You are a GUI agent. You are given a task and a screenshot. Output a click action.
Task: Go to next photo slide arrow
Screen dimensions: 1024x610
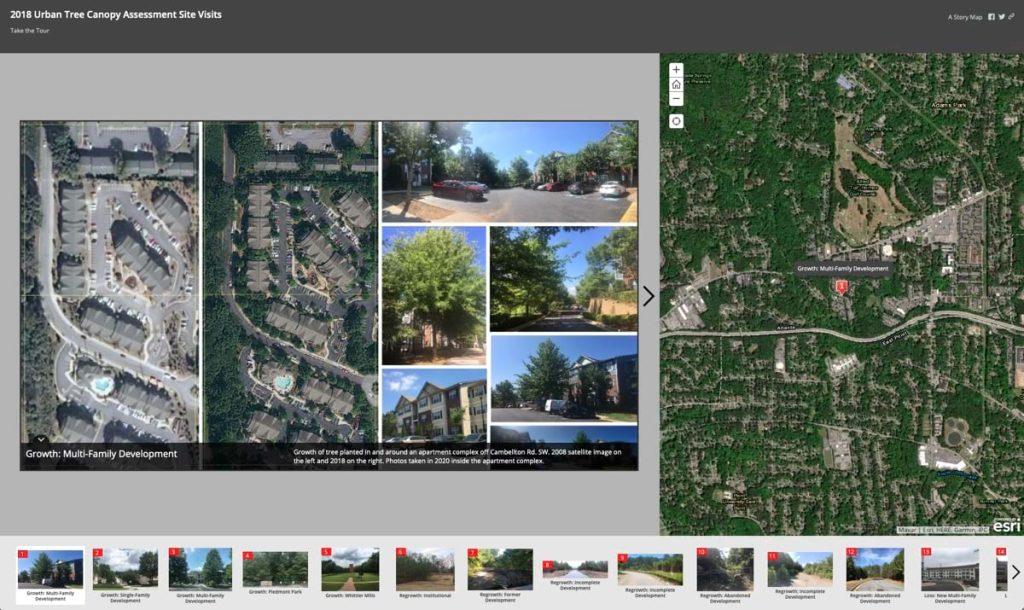point(648,296)
